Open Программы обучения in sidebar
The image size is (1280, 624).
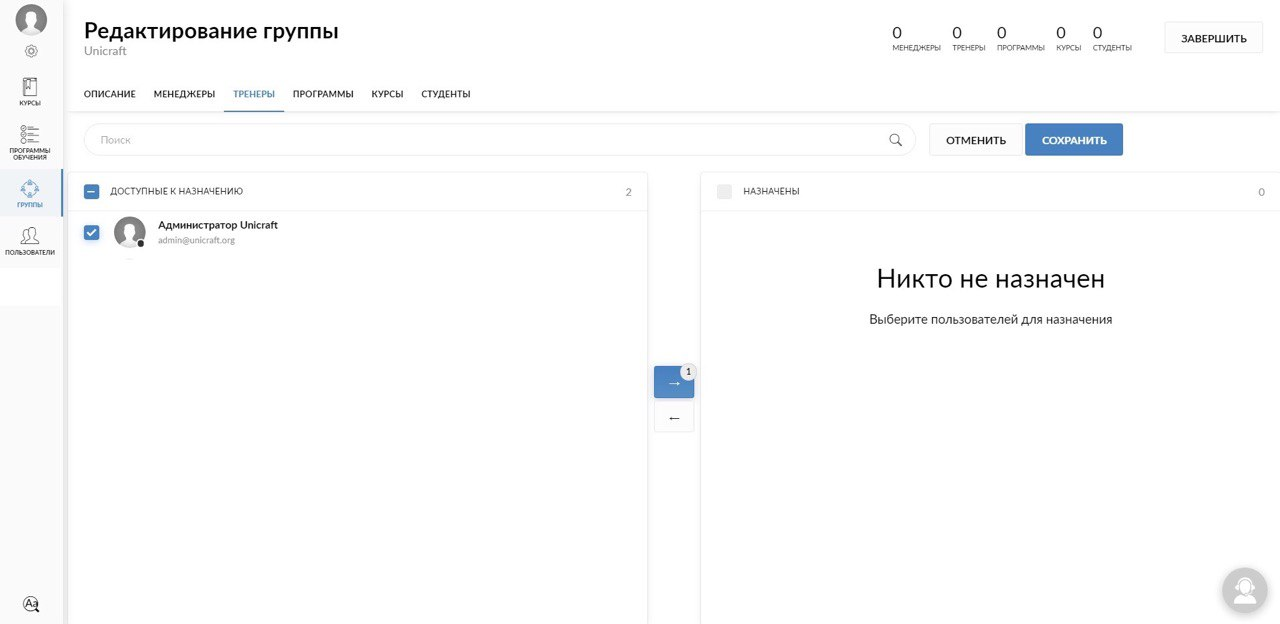click(30, 142)
